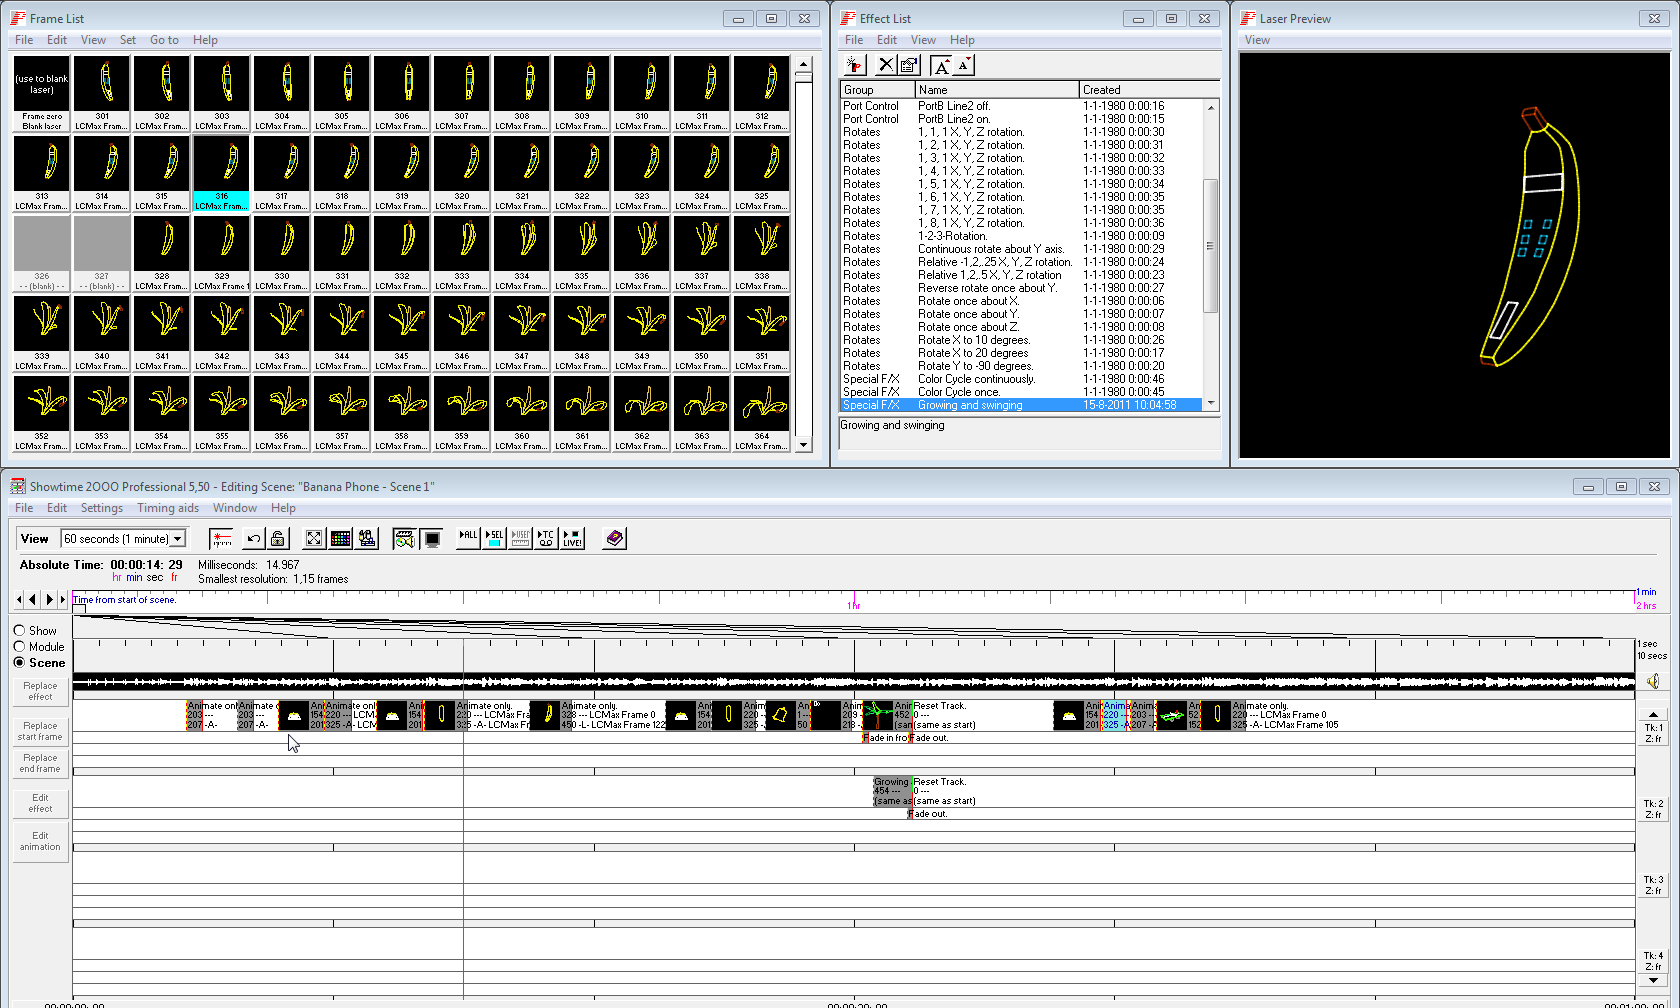Open the 'Go to' menu in Frame List
This screenshot has width=1680, height=1008.
pos(164,40)
